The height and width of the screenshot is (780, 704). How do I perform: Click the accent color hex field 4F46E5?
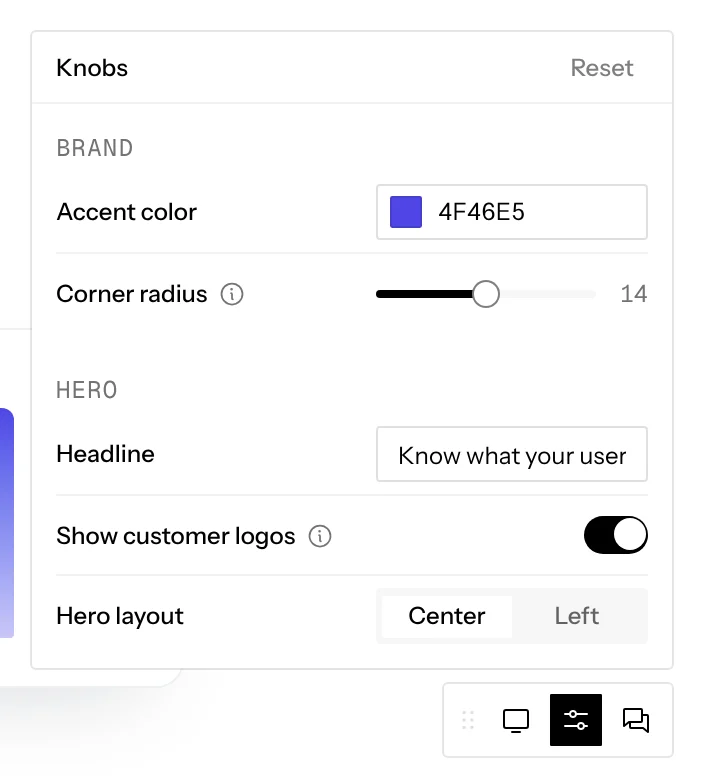[x=511, y=212]
